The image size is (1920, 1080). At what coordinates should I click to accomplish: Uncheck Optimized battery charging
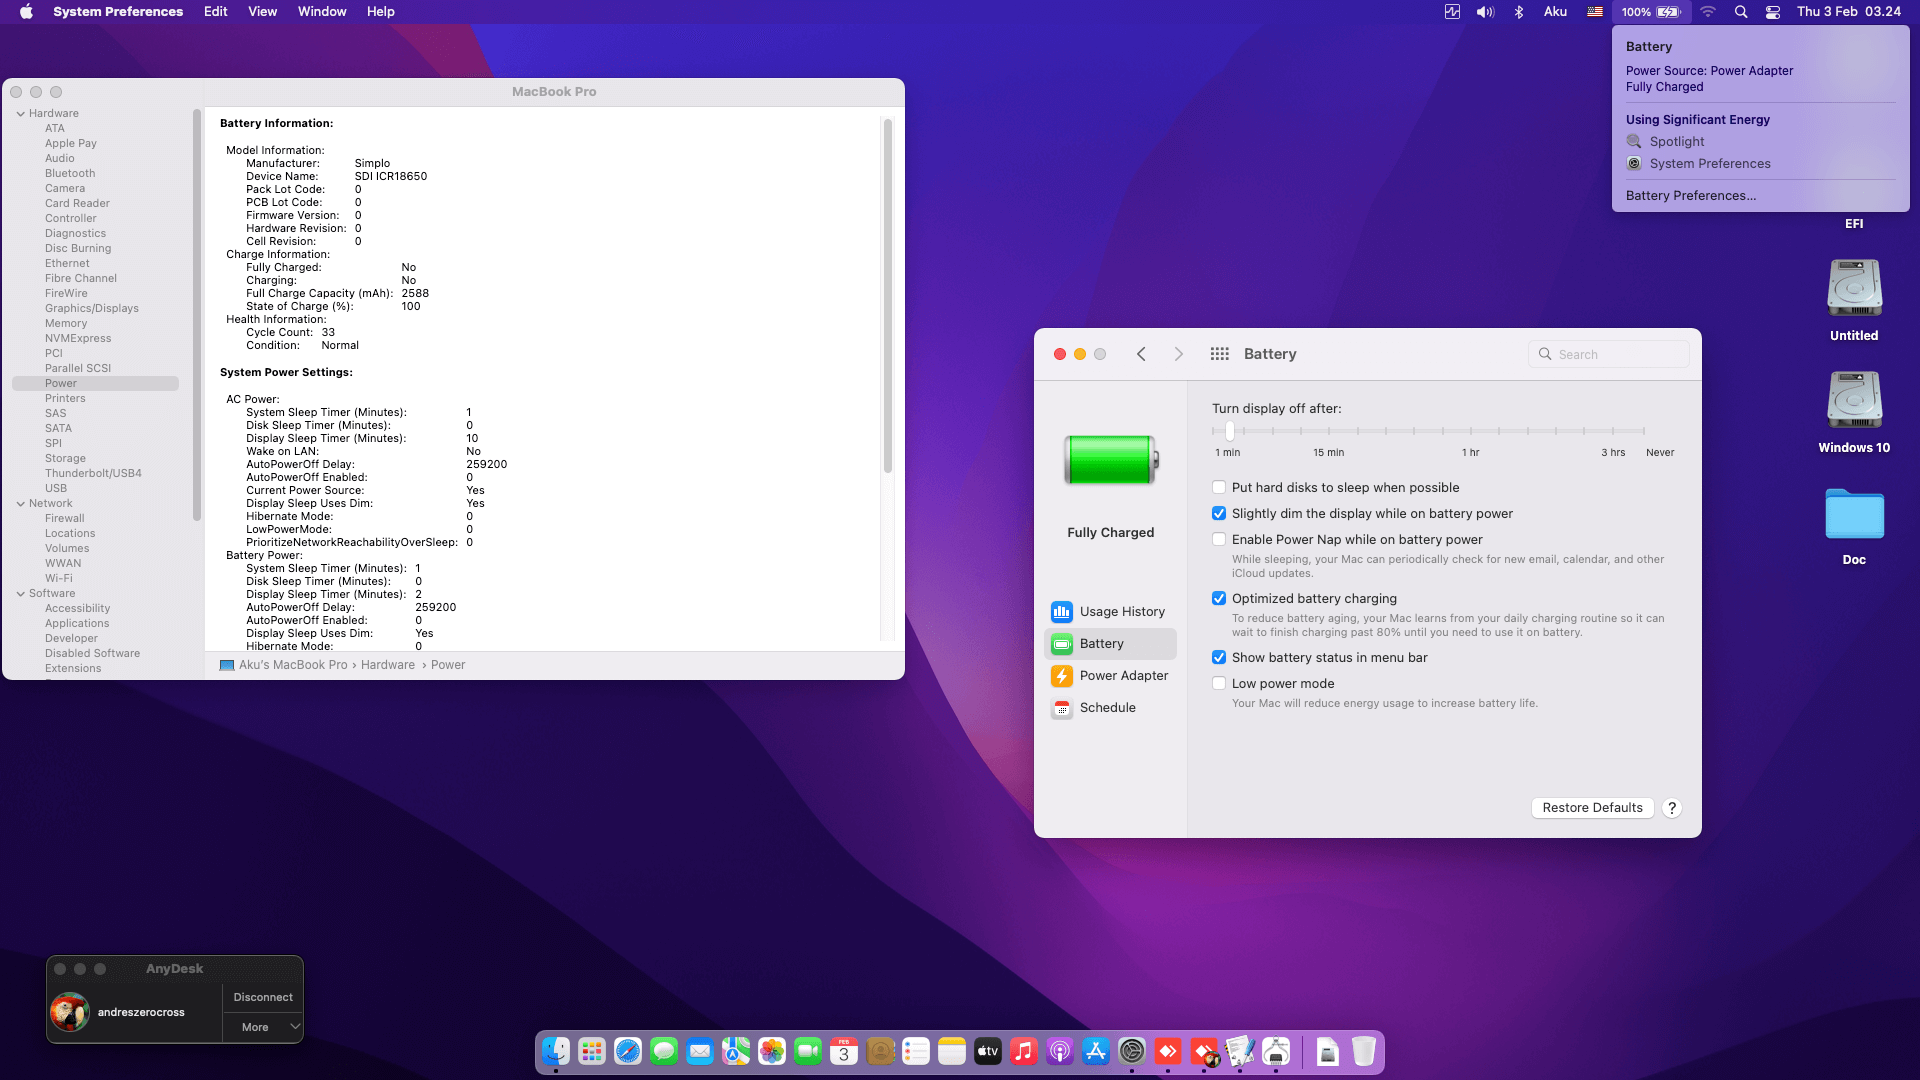[x=1219, y=599]
